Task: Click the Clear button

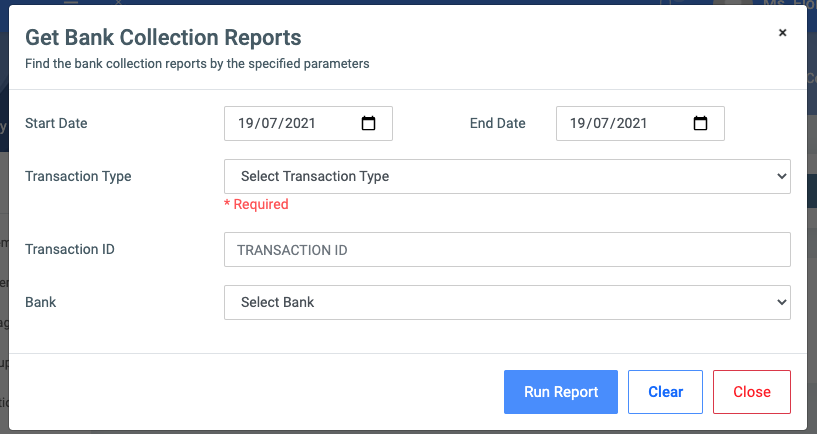Action: click(x=665, y=392)
